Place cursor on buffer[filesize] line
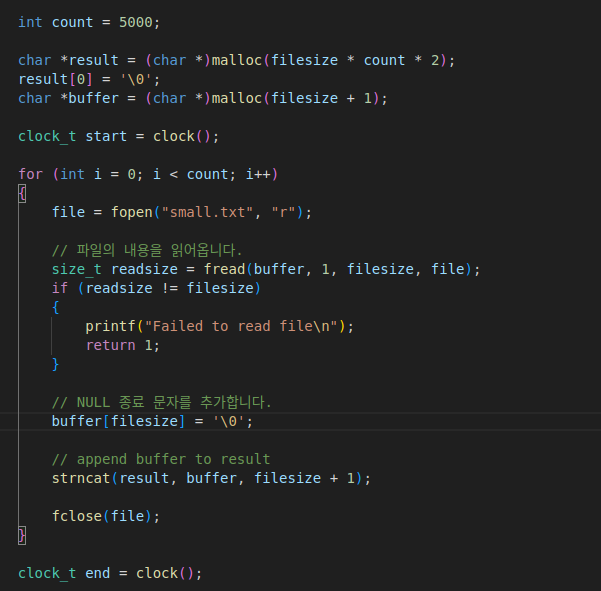Image resolution: width=601 pixels, height=591 pixels. coord(152,421)
